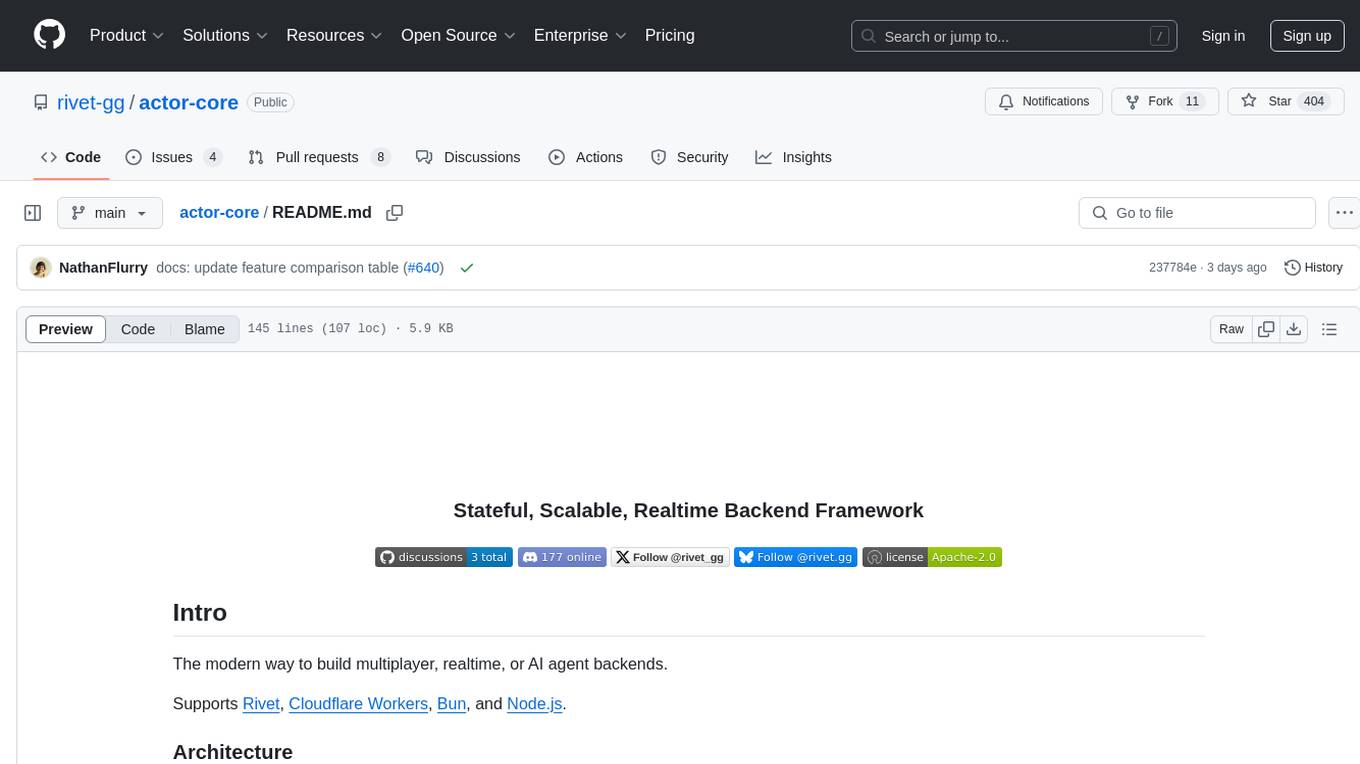Click the Sign up button
This screenshot has width=1360, height=764.
(x=1307, y=36)
